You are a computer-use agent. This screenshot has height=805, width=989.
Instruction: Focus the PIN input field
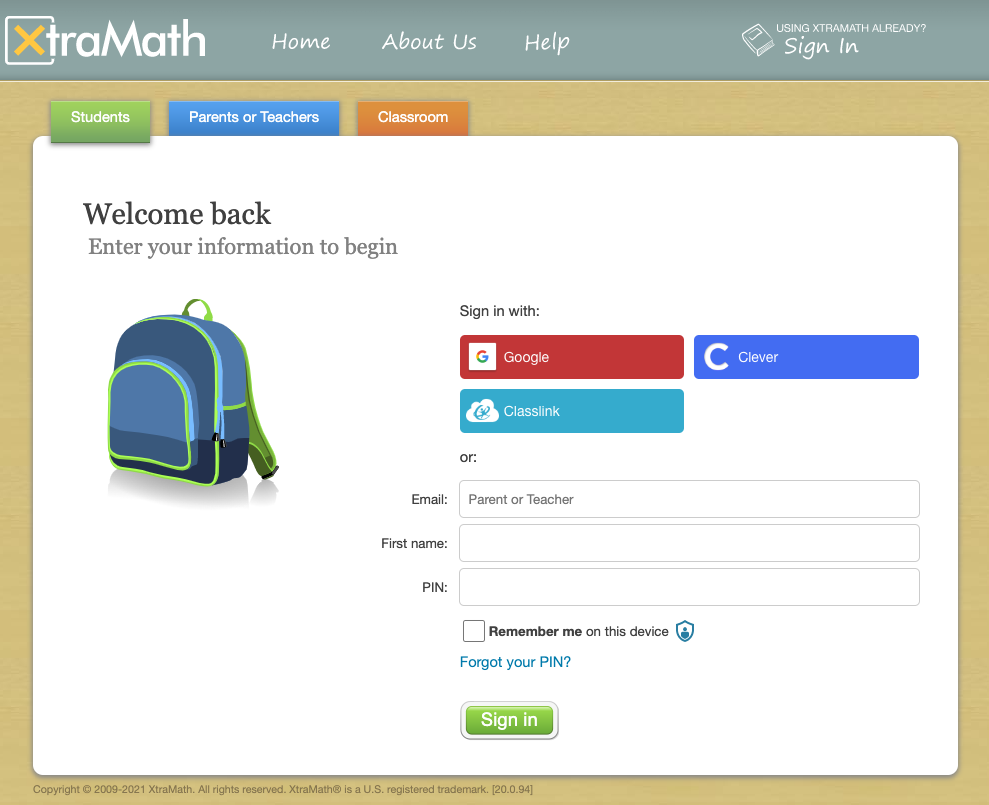[x=689, y=587]
